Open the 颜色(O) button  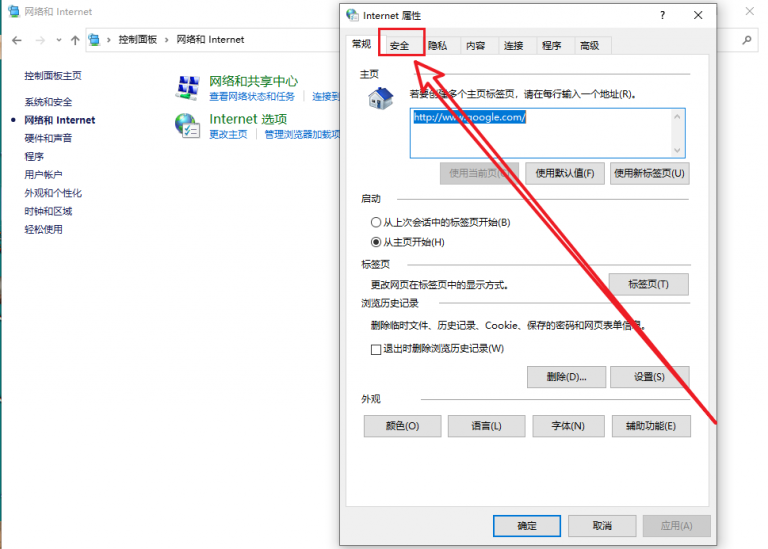pos(402,426)
